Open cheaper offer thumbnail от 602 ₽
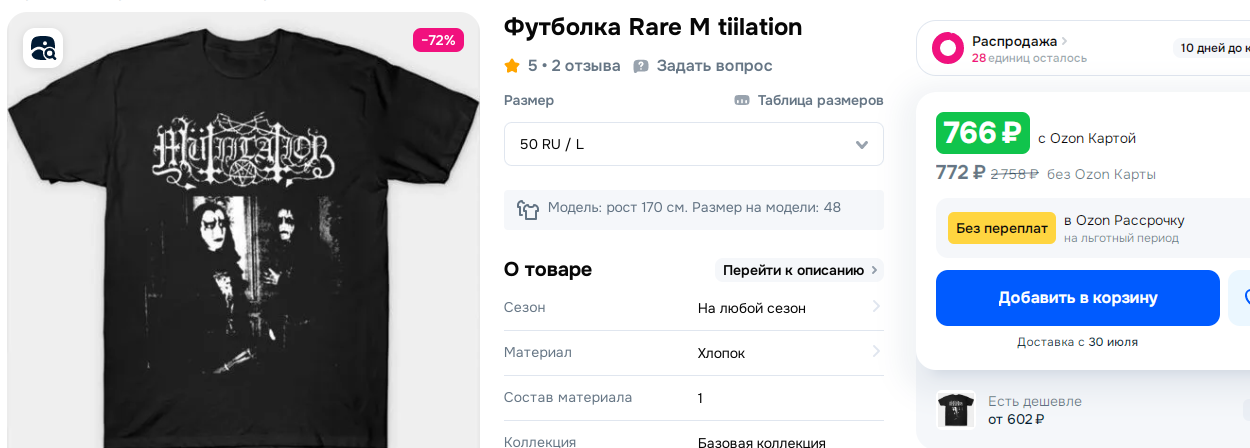Screen dimensions: 1250x448 coord(955,410)
